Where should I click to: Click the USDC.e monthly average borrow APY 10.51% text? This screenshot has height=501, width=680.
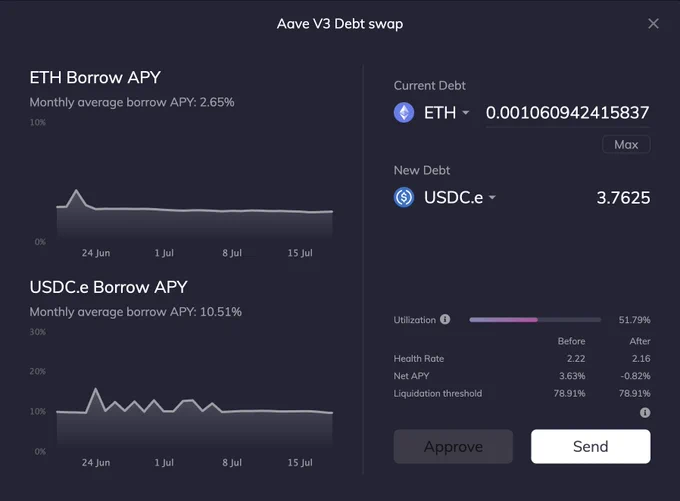[x=135, y=312]
